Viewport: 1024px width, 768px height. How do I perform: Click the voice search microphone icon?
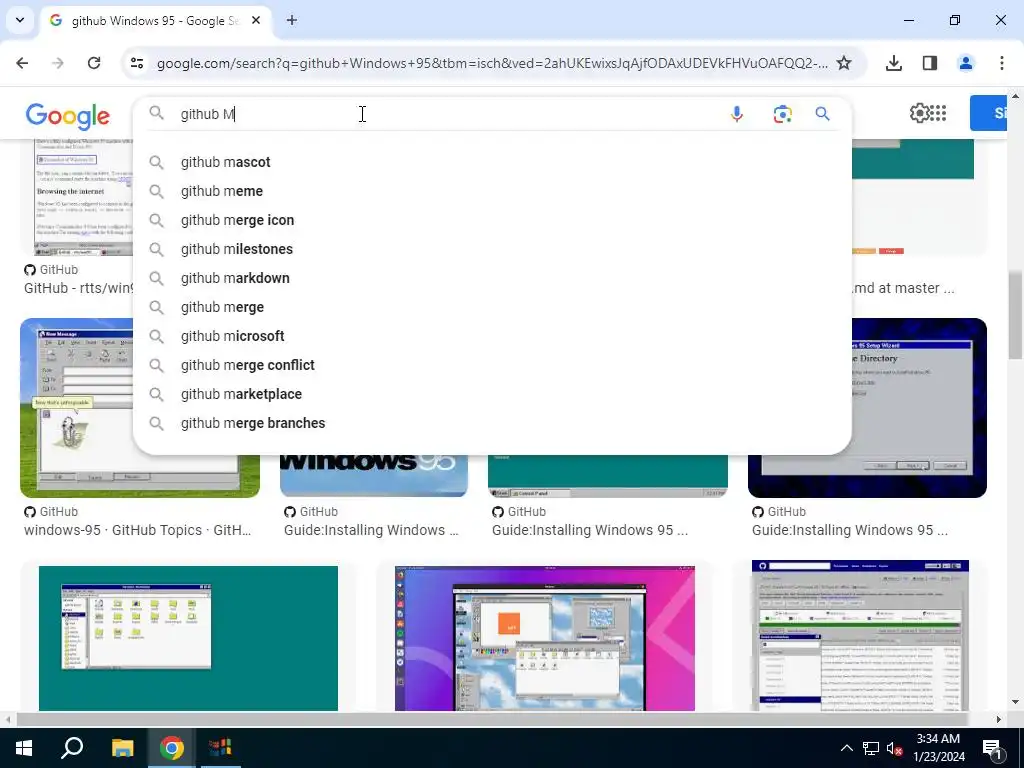point(737,114)
